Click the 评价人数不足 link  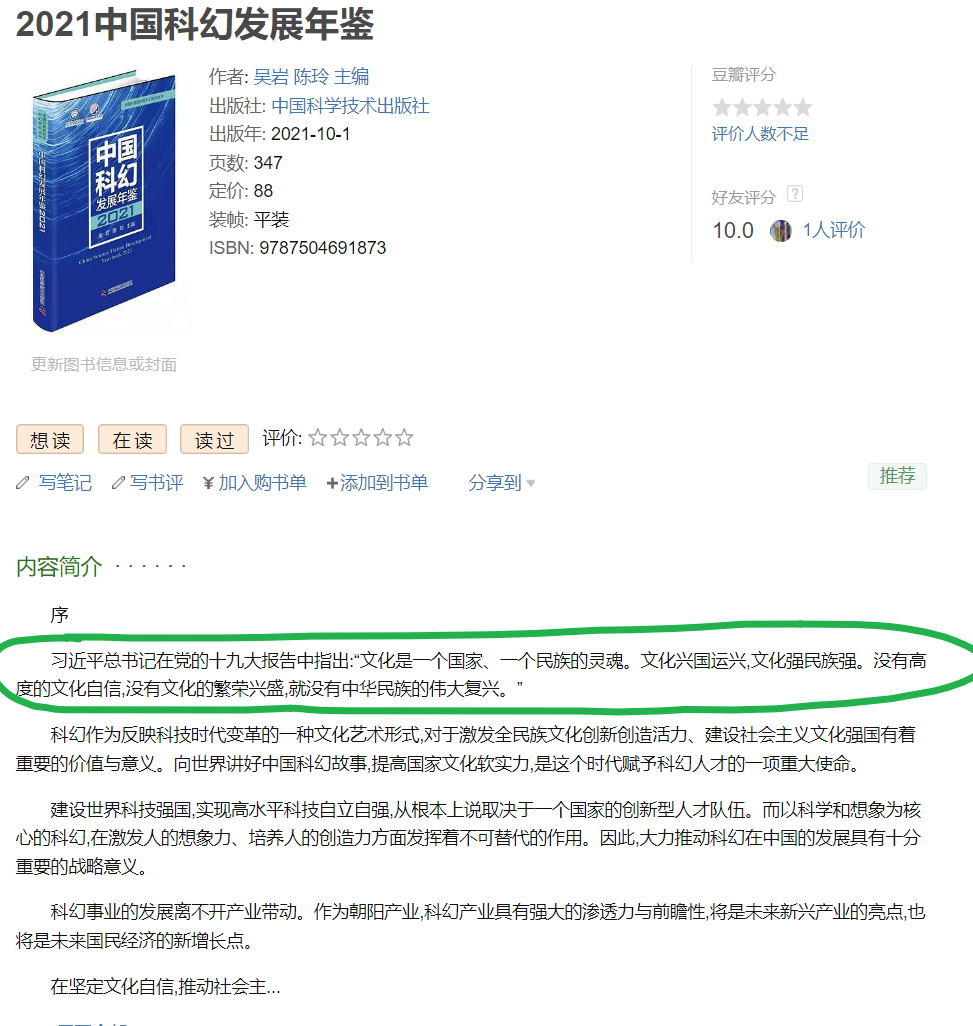point(760,134)
